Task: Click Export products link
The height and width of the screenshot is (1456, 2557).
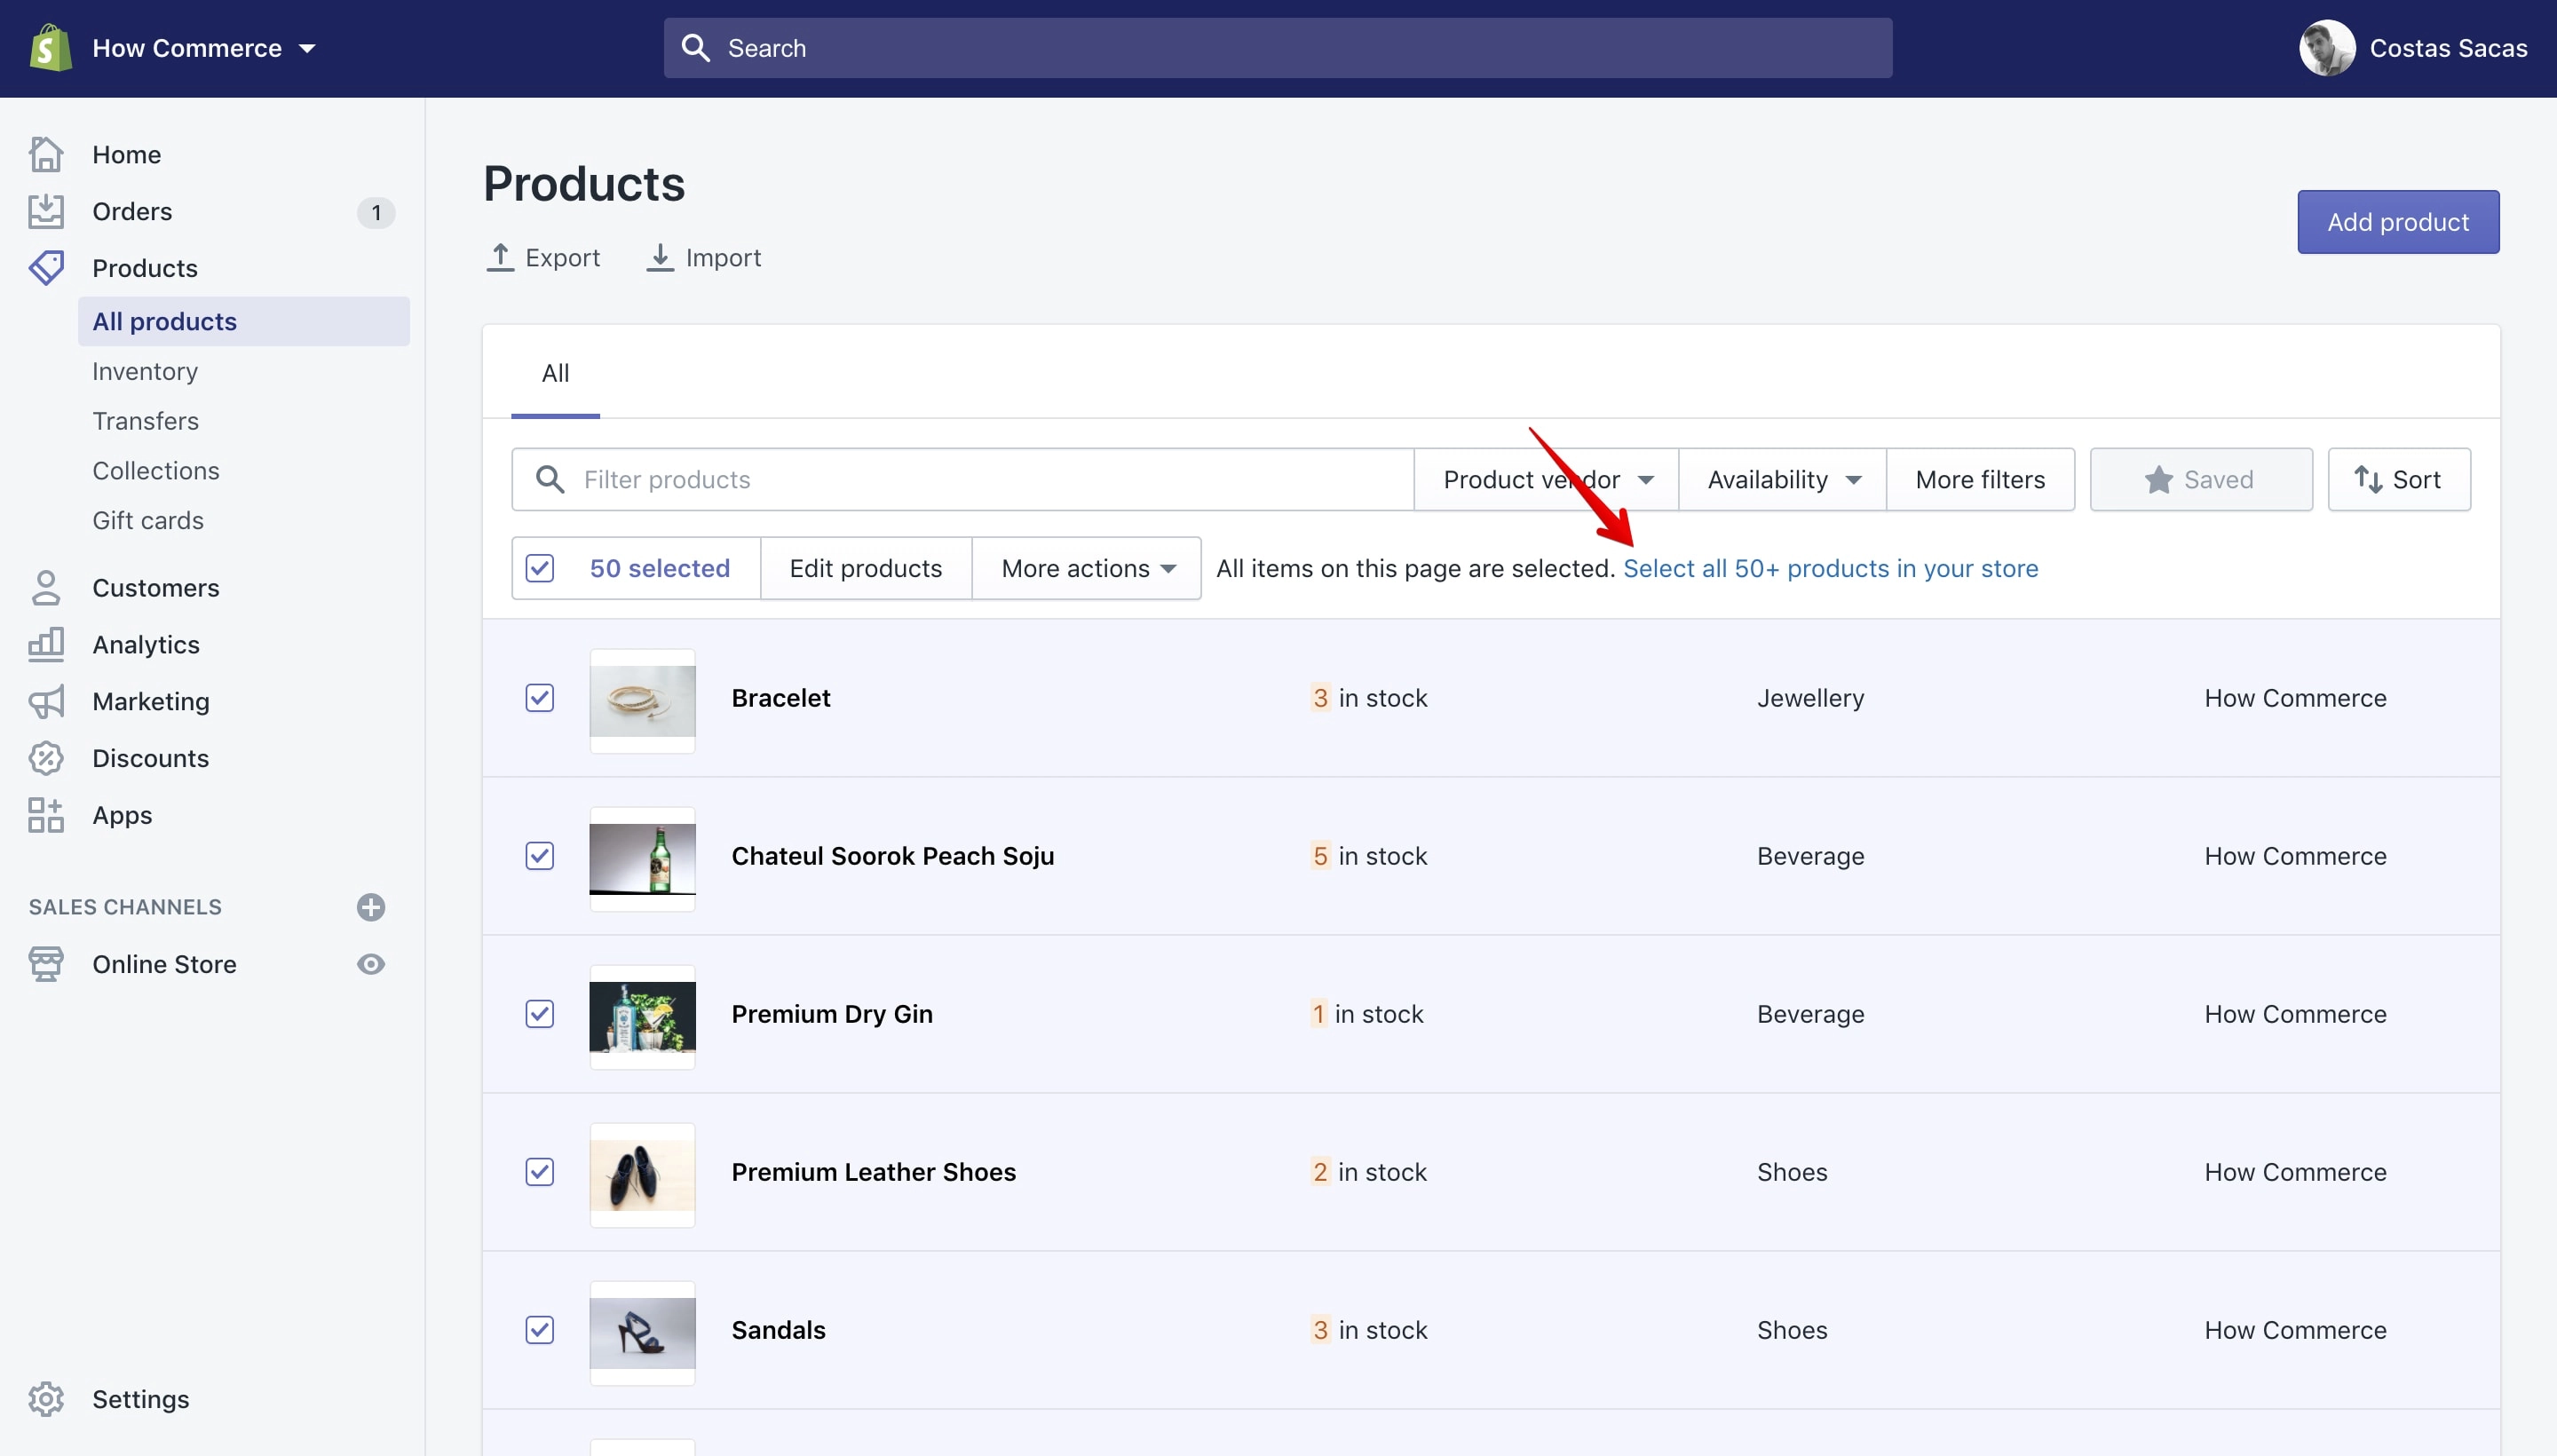Action: click(543, 258)
